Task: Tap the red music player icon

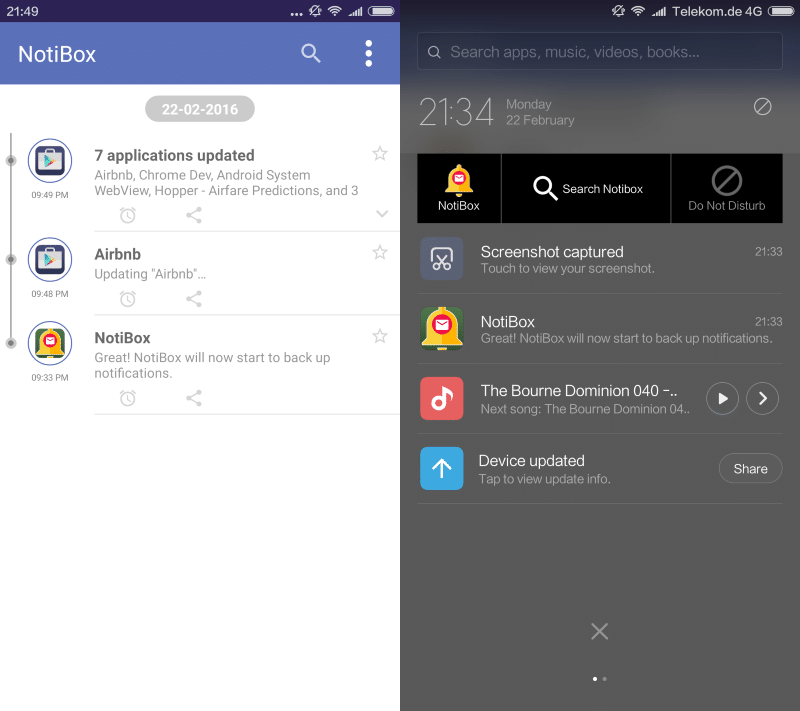Action: pos(442,398)
